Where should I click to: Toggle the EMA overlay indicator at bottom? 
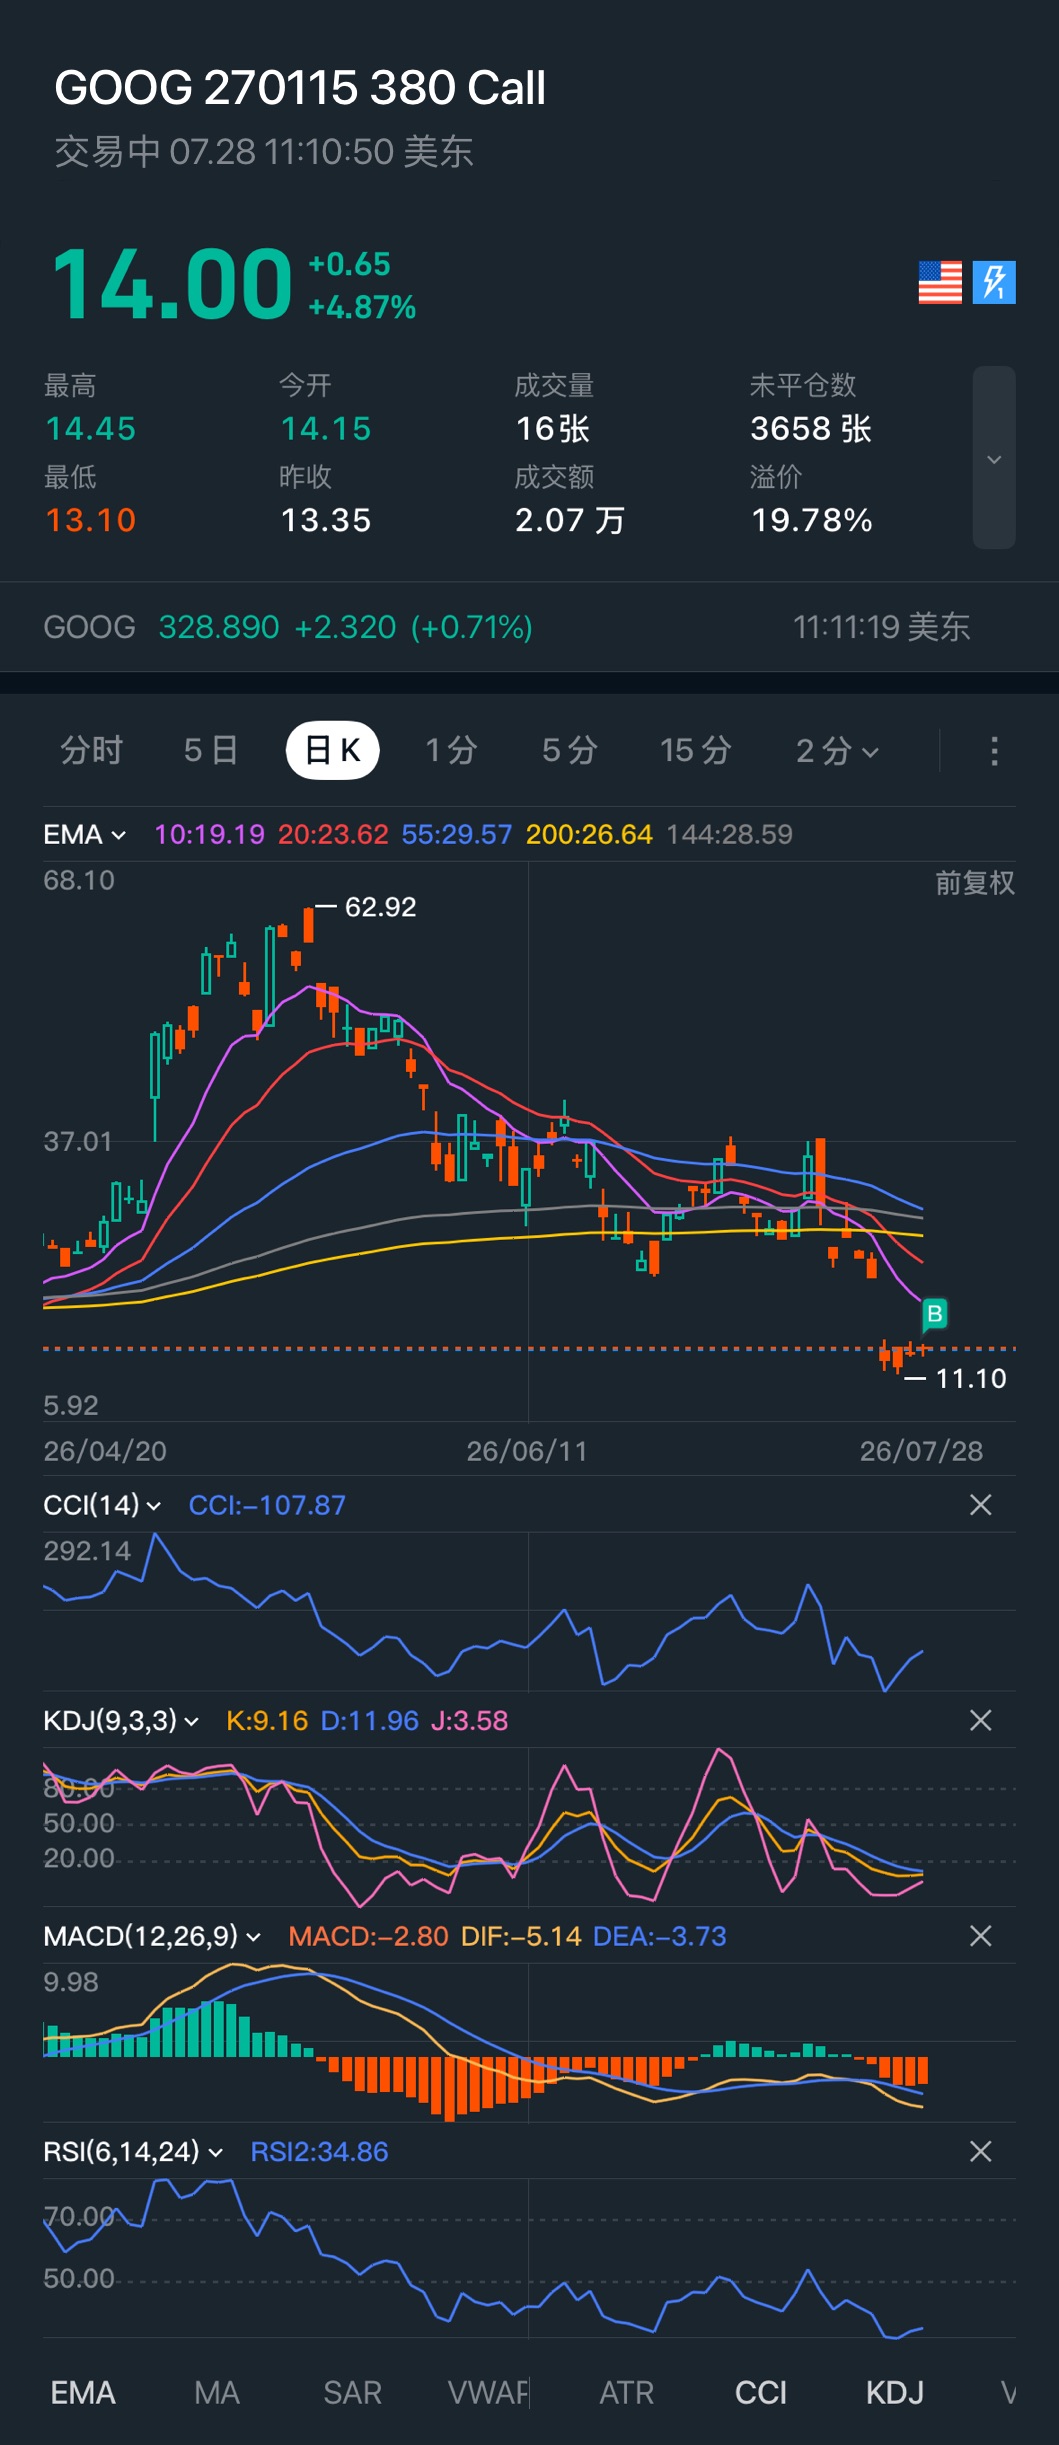pyautogui.click(x=83, y=2393)
